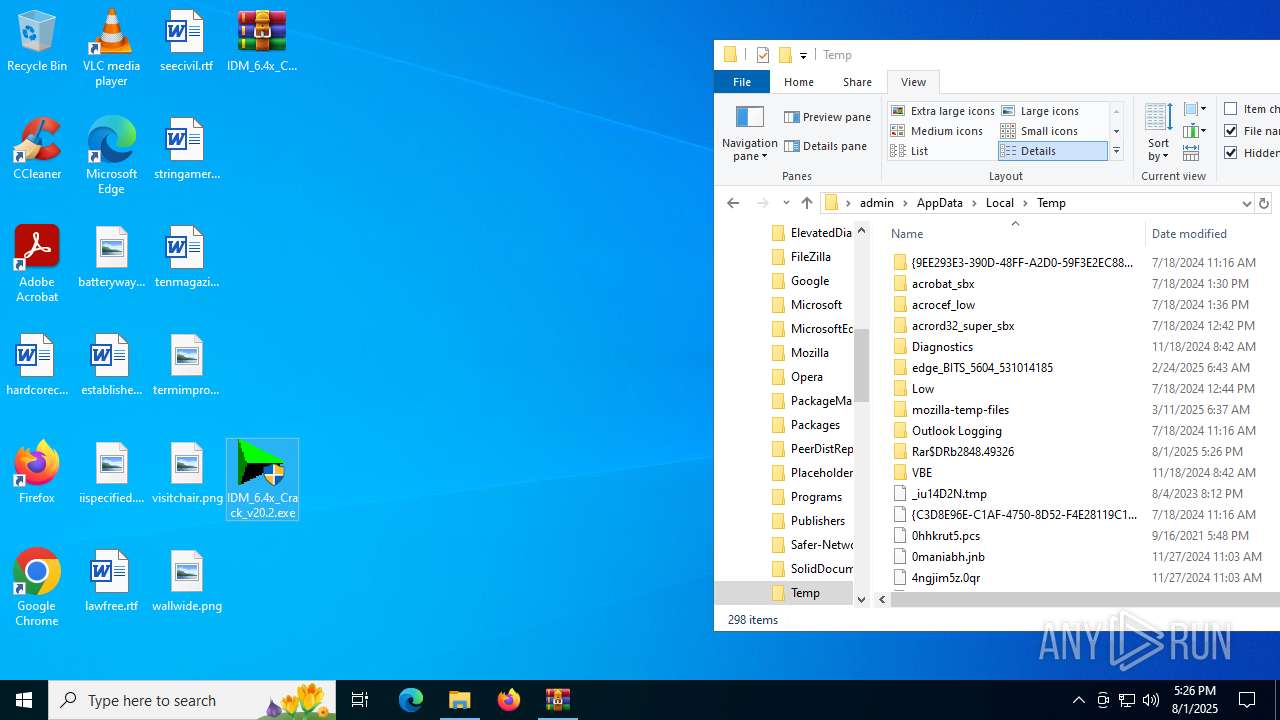Viewport: 1280px width, 720px height.
Task: Click the Navigation pane icon
Action: click(x=750, y=116)
